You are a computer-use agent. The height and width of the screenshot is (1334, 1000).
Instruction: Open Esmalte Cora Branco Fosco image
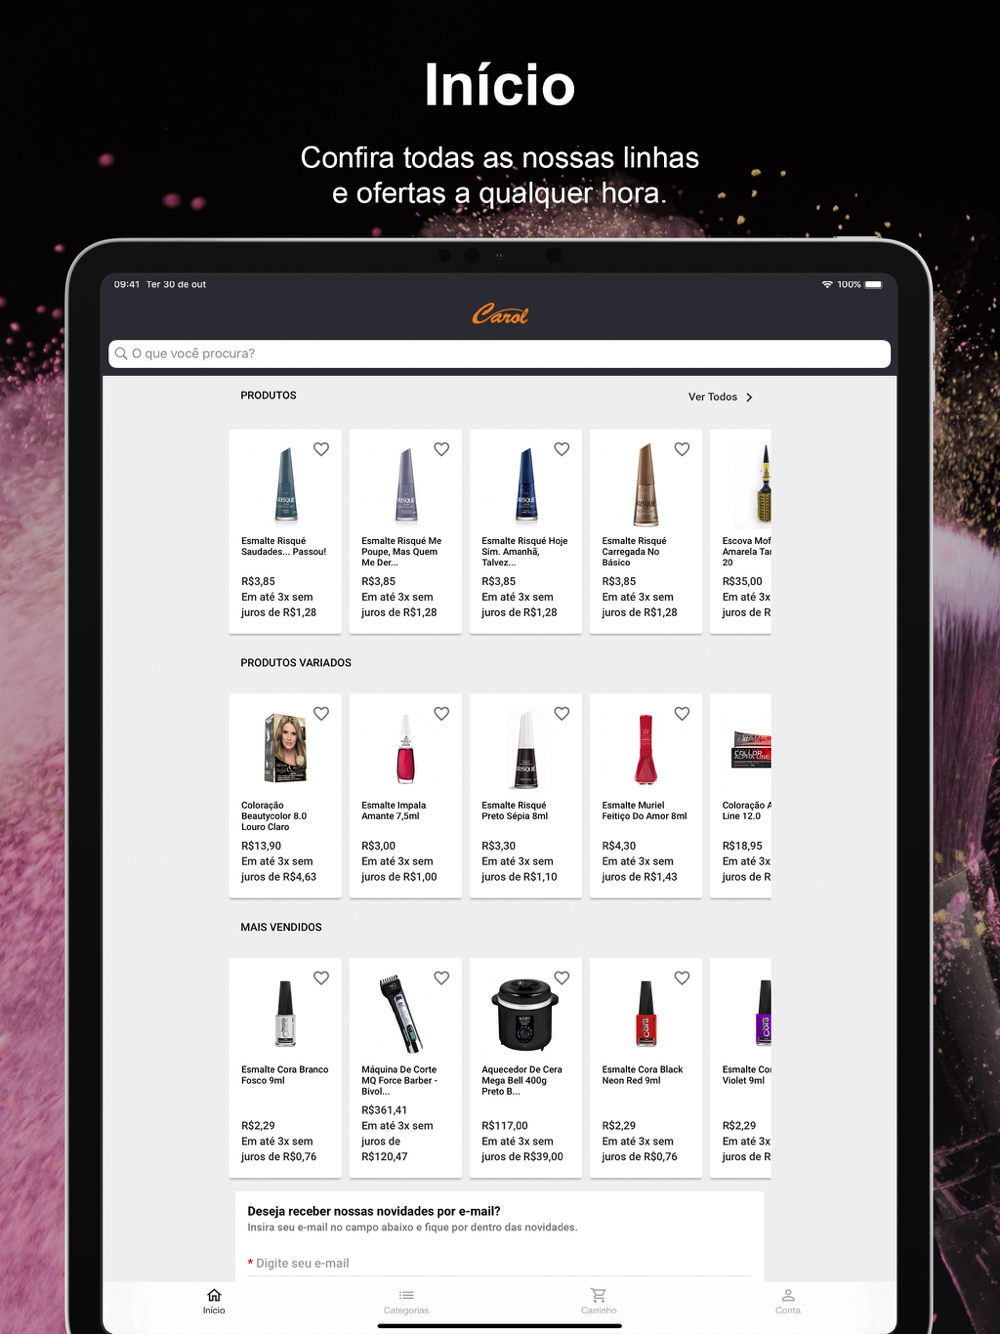coord(286,1013)
